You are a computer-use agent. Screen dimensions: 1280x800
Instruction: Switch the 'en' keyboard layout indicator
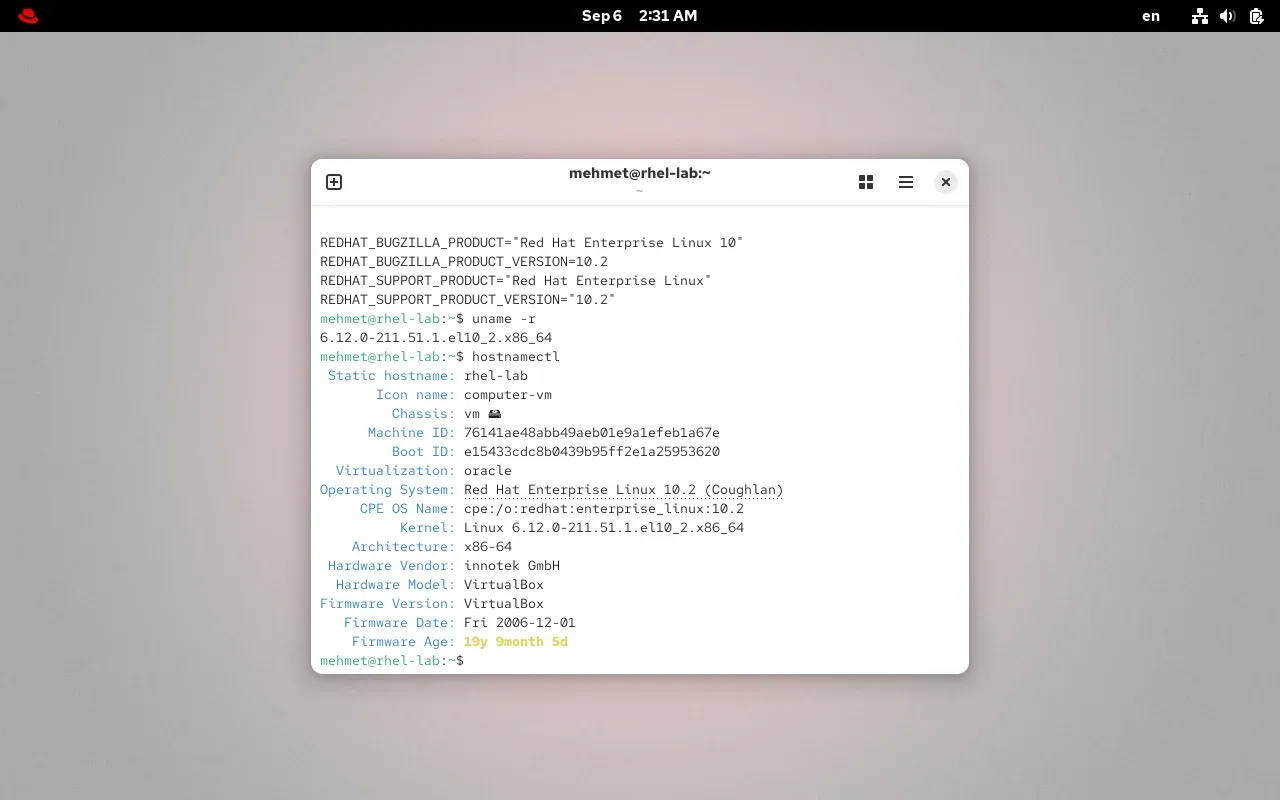(x=1151, y=16)
